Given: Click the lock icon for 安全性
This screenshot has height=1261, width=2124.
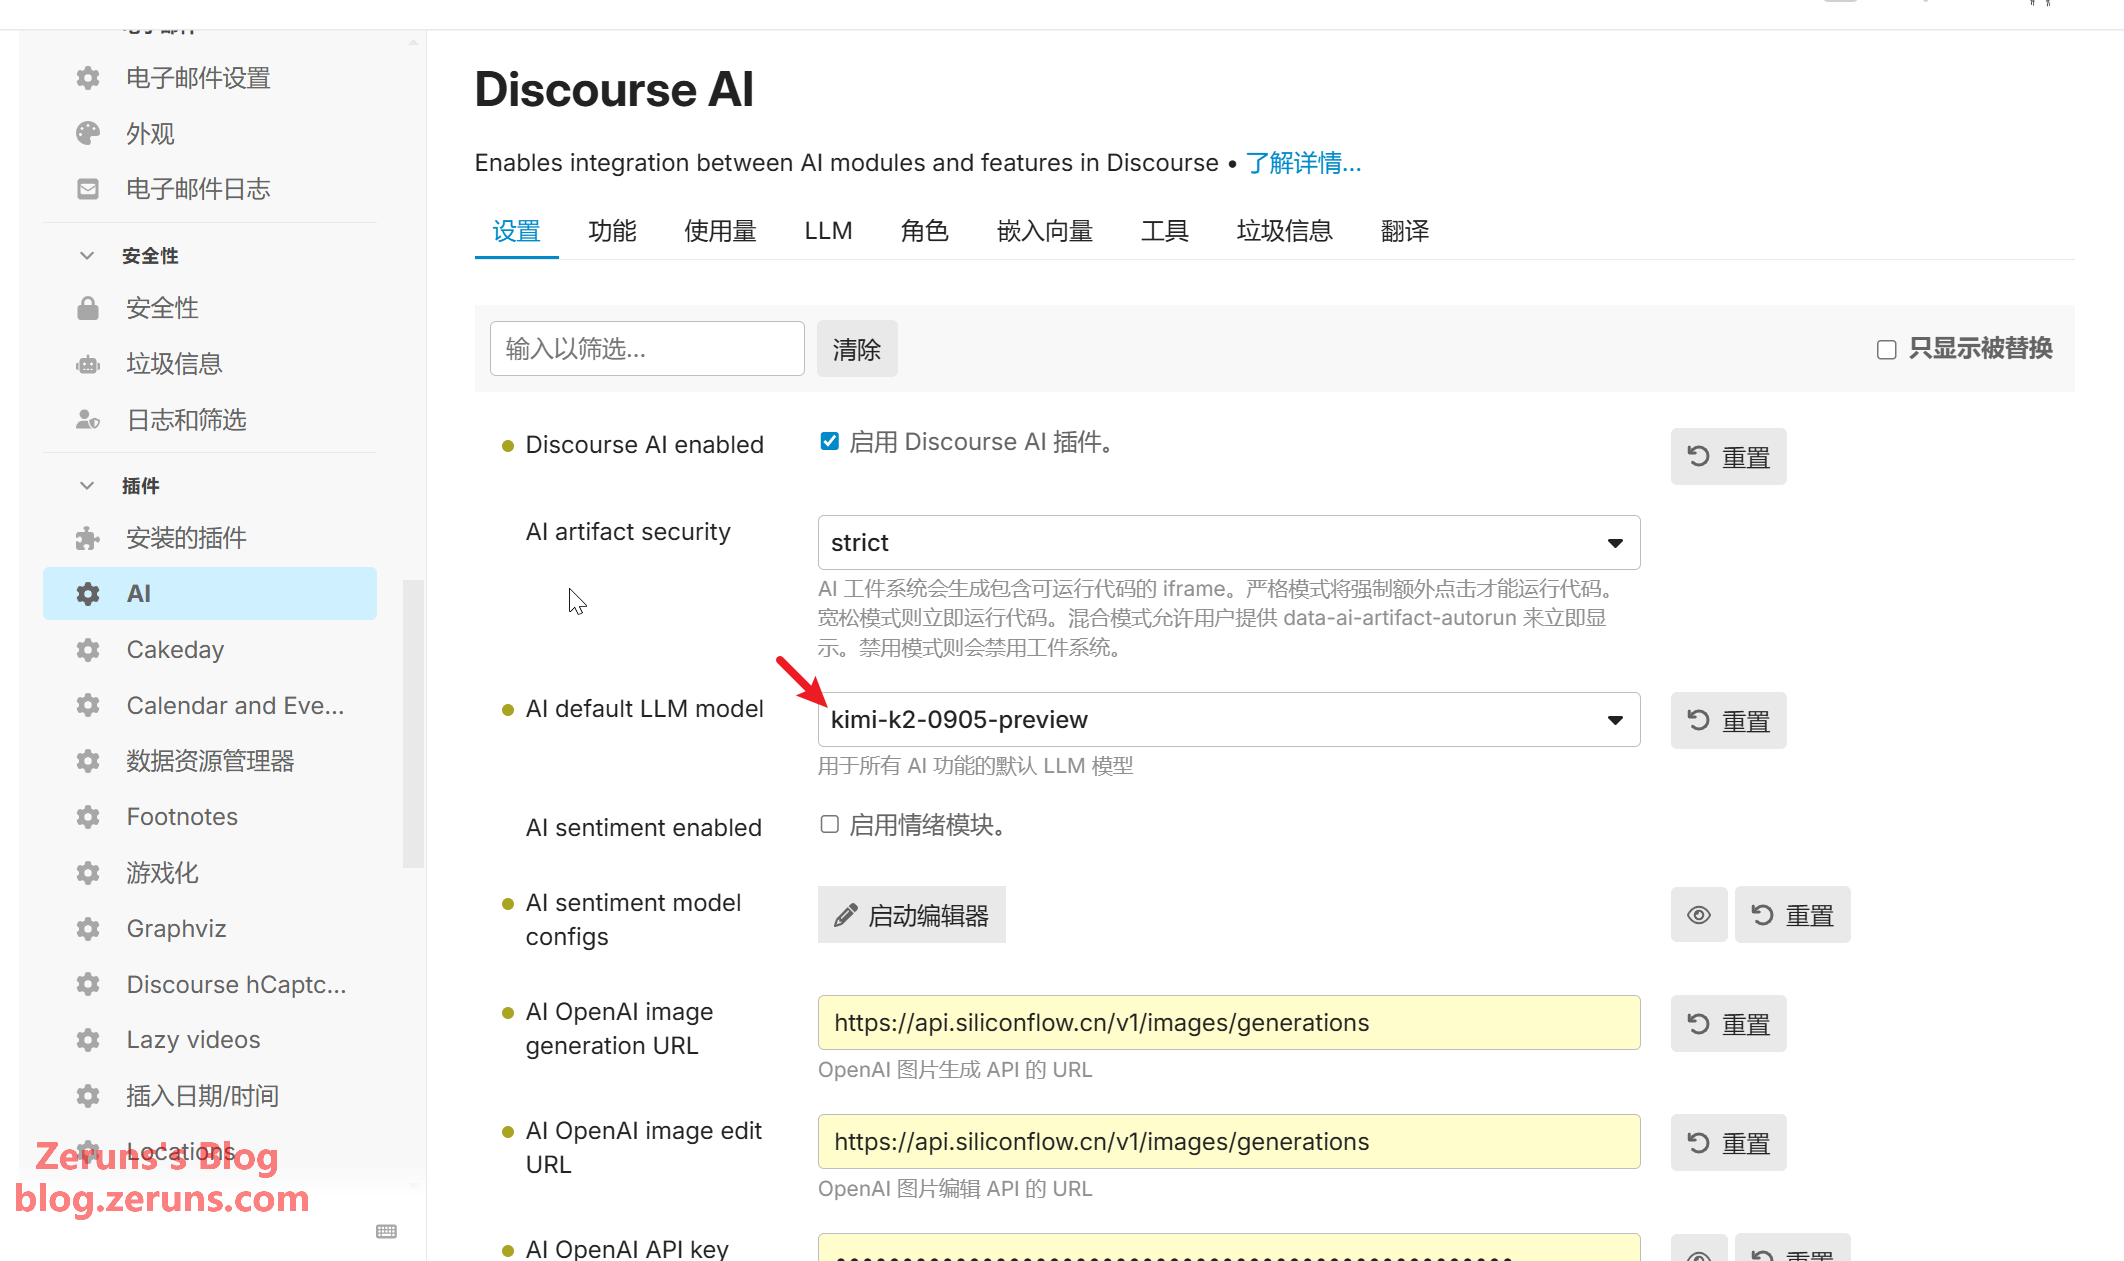Looking at the screenshot, I should click(x=88, y=308).
